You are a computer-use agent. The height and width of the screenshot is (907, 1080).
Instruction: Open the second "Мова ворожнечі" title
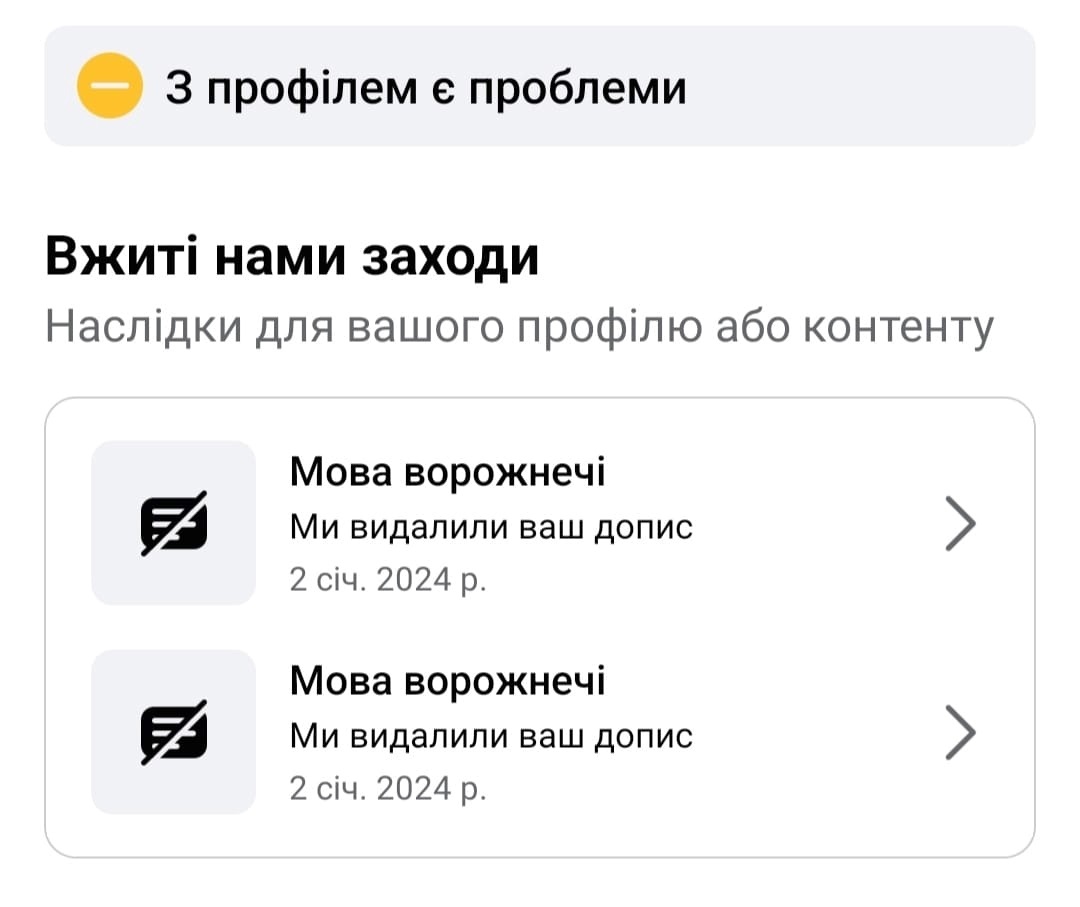click(x=447, y=681)
